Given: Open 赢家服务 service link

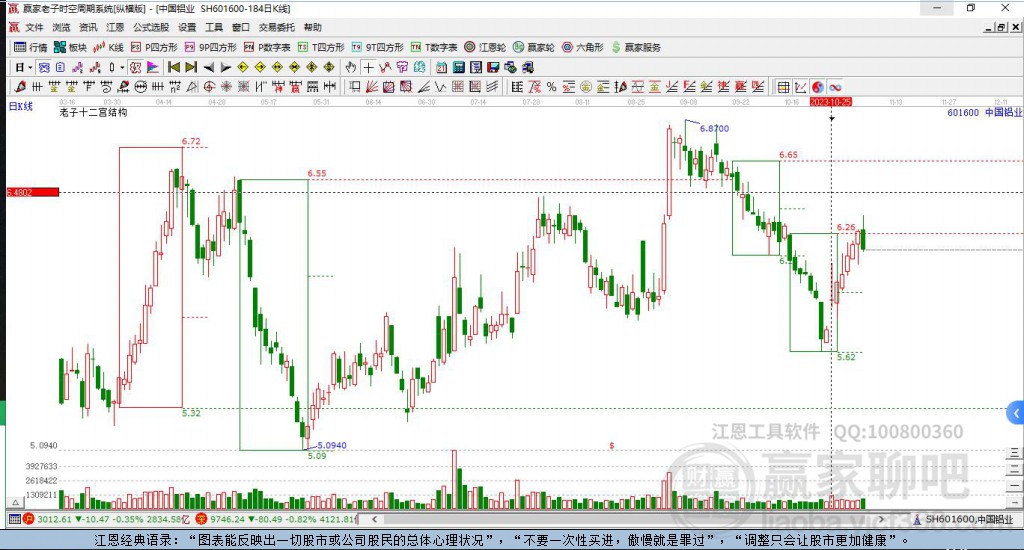Looking at the screenshot, I should tap(636, 47).
